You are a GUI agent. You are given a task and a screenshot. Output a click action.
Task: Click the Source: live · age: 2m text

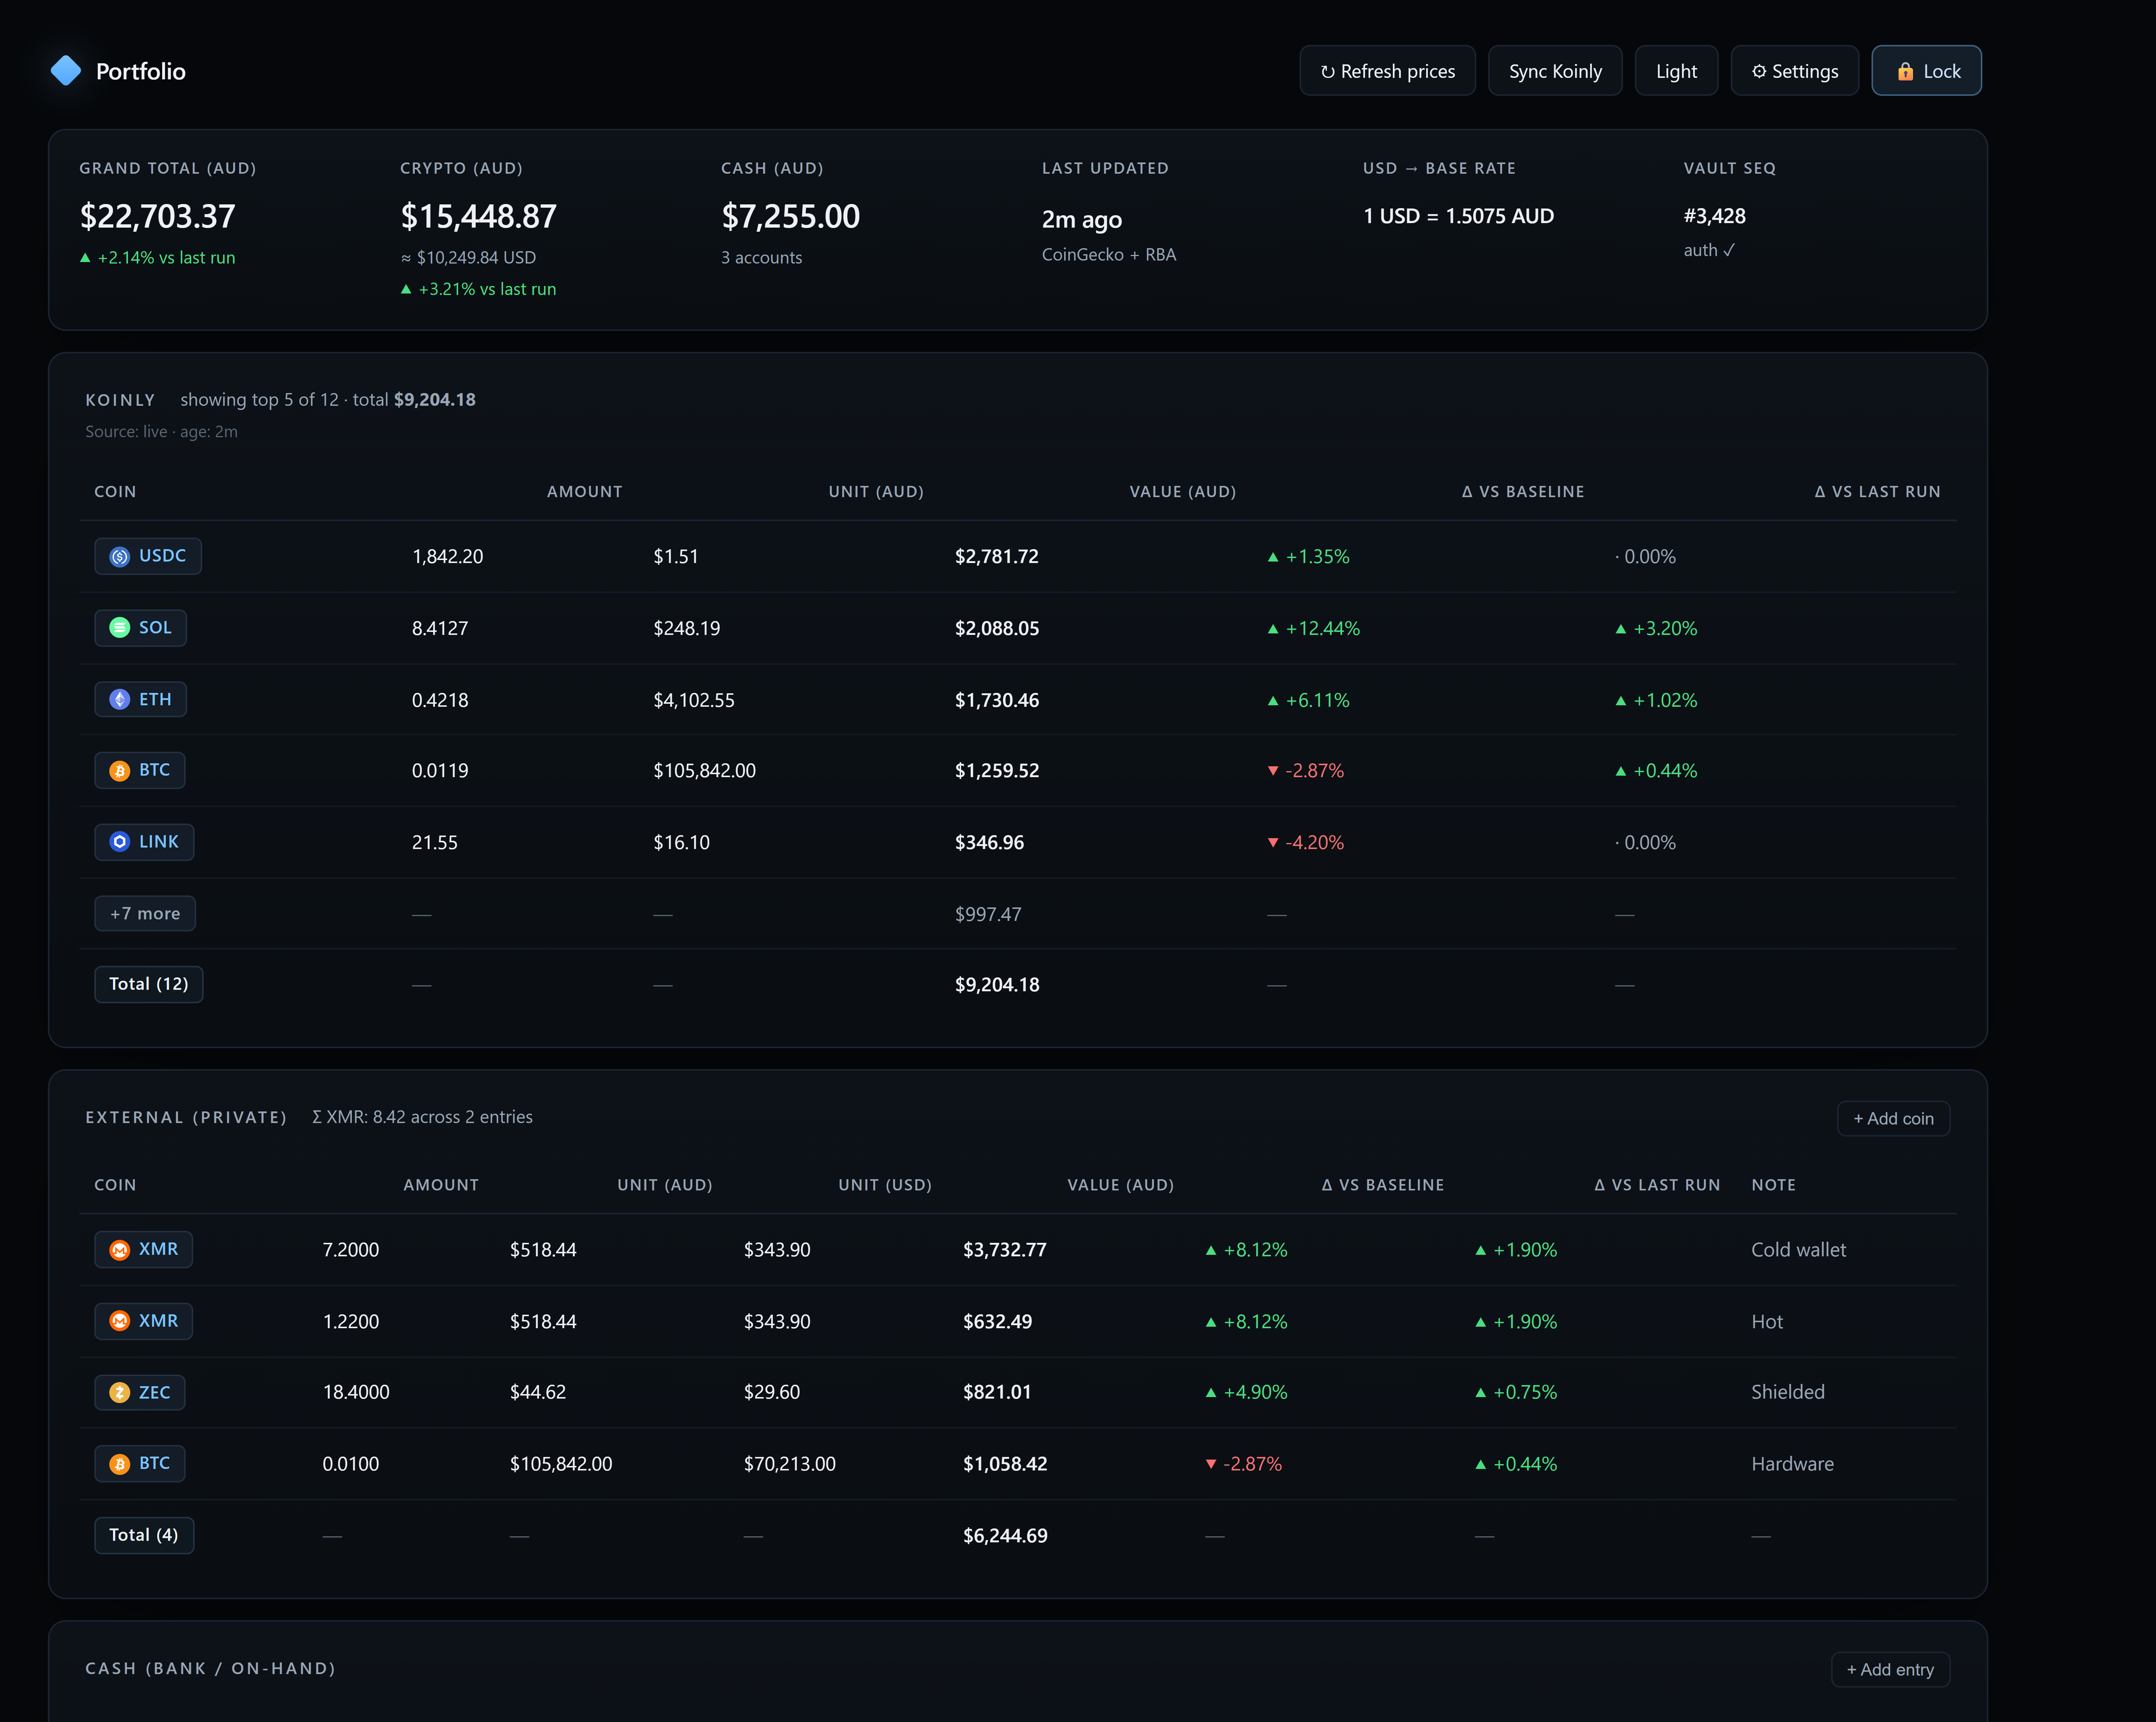coord(161,432)
